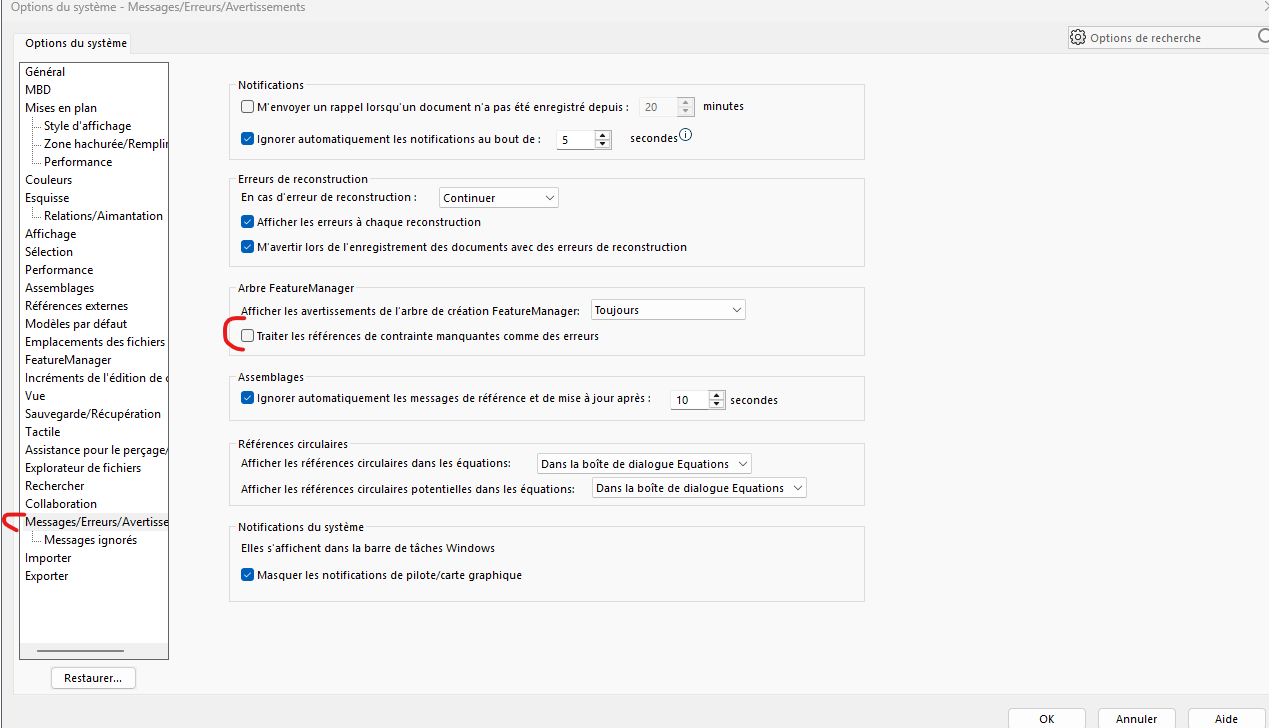The image size is (1269, 728).
Task: Open the 'Collaboration' category
Action: click(x=61, y=504)
